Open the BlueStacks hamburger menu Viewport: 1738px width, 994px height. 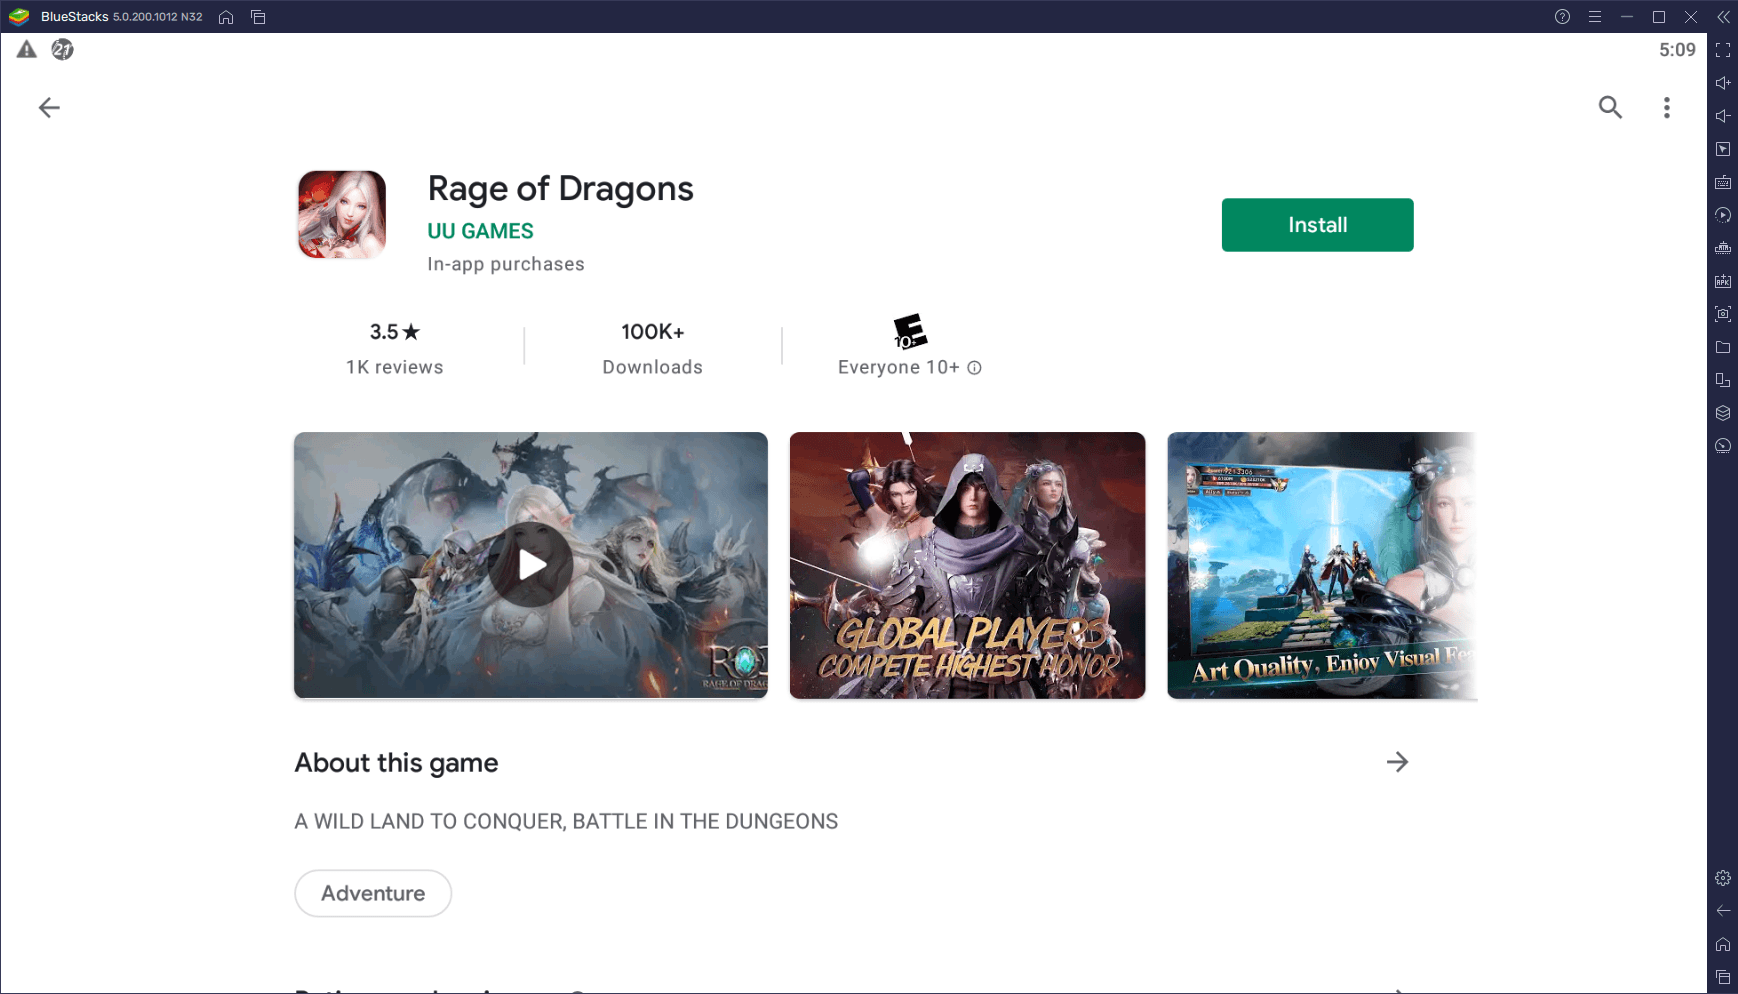click(1594, 16)
